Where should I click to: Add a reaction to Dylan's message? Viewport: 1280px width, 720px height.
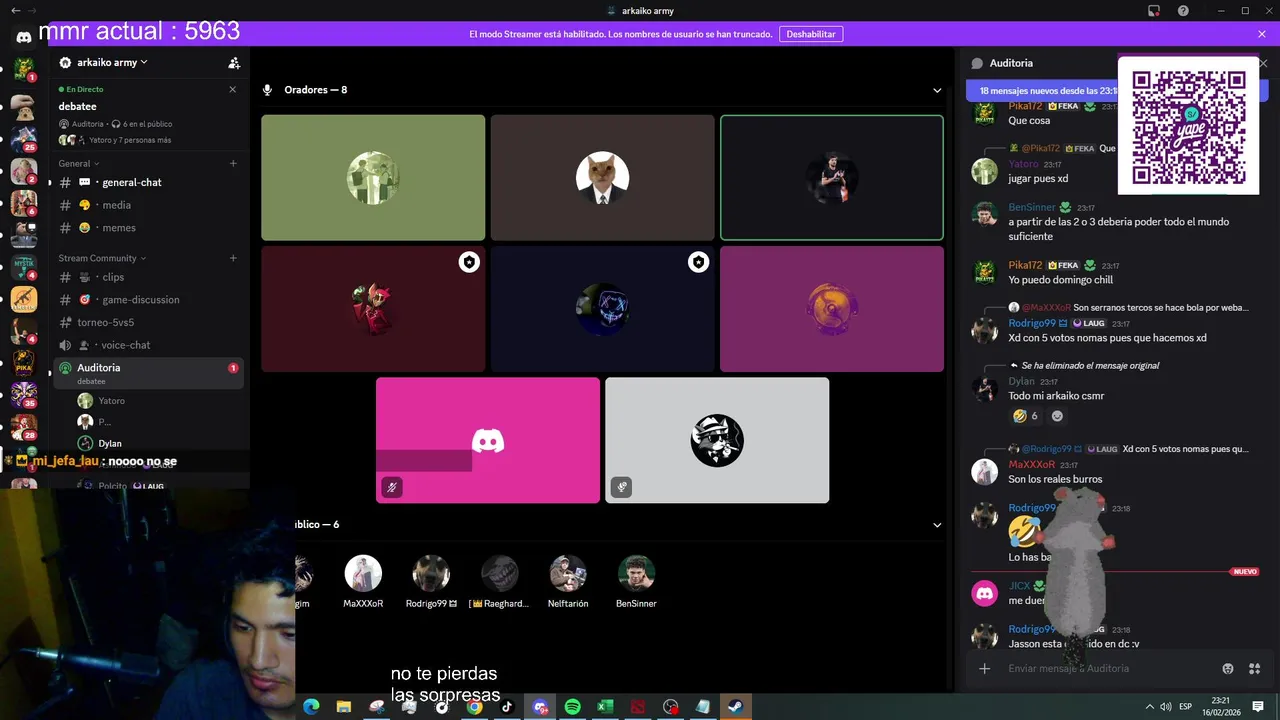click(1057, 416)
